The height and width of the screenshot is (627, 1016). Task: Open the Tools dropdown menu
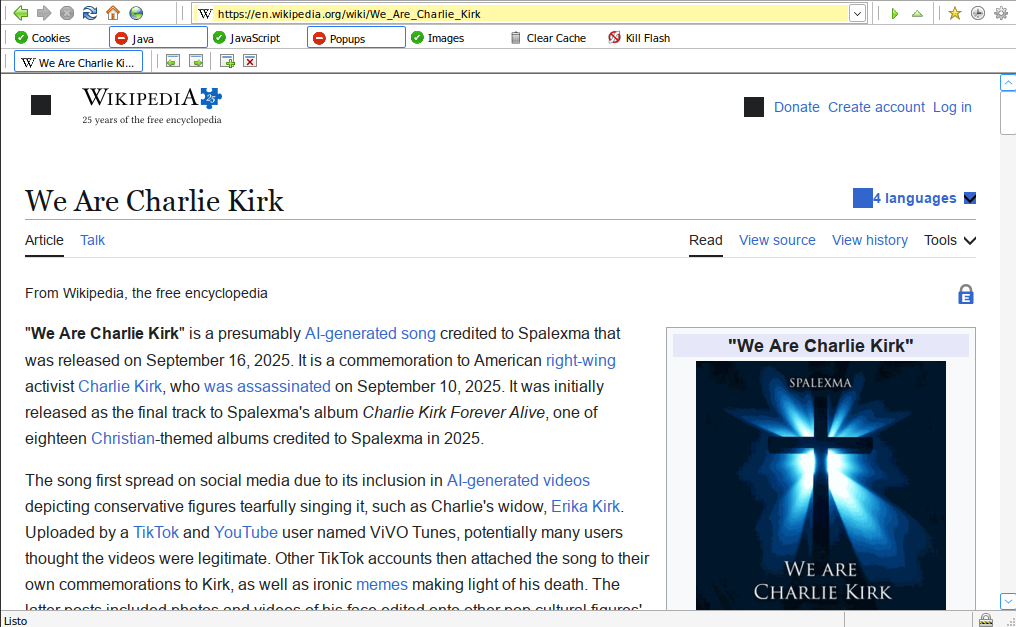point(949,240)
